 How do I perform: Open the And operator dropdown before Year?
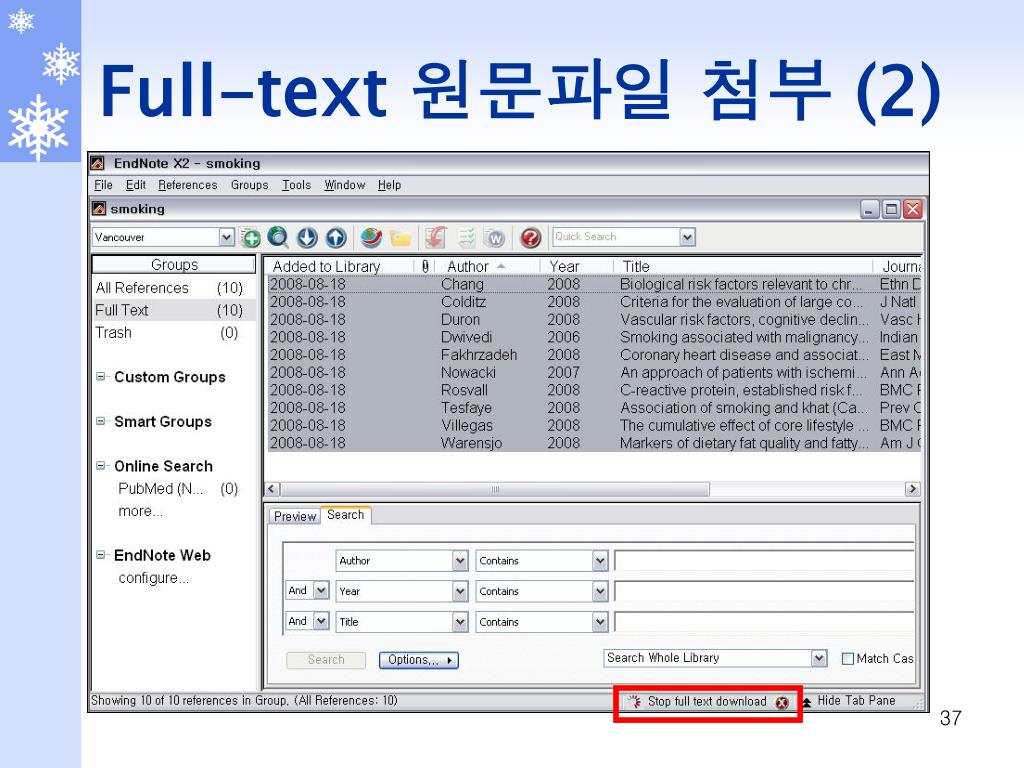click(321, 590)
